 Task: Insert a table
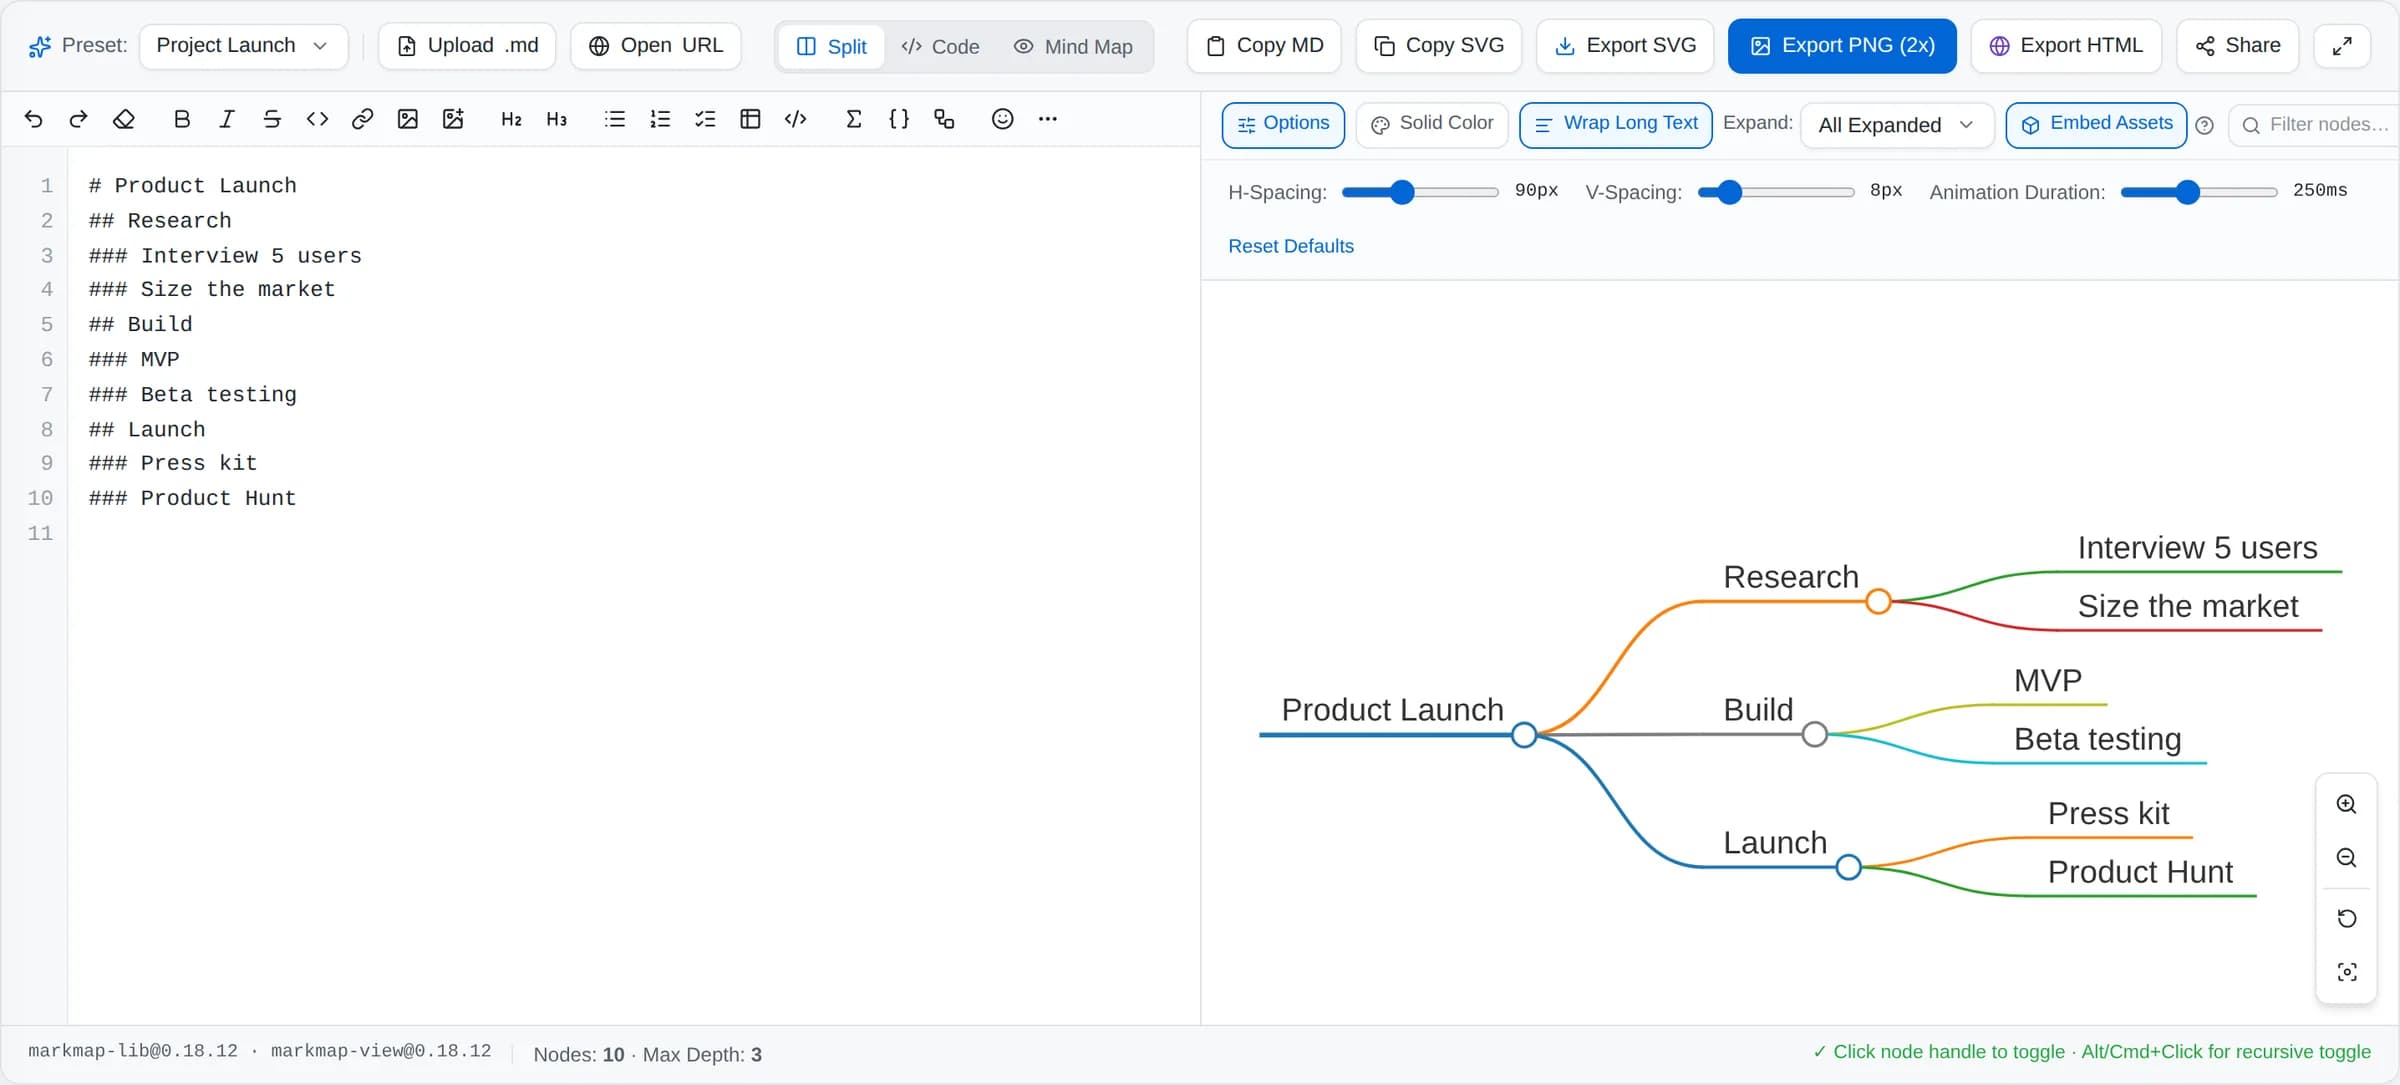click(750, 119)
